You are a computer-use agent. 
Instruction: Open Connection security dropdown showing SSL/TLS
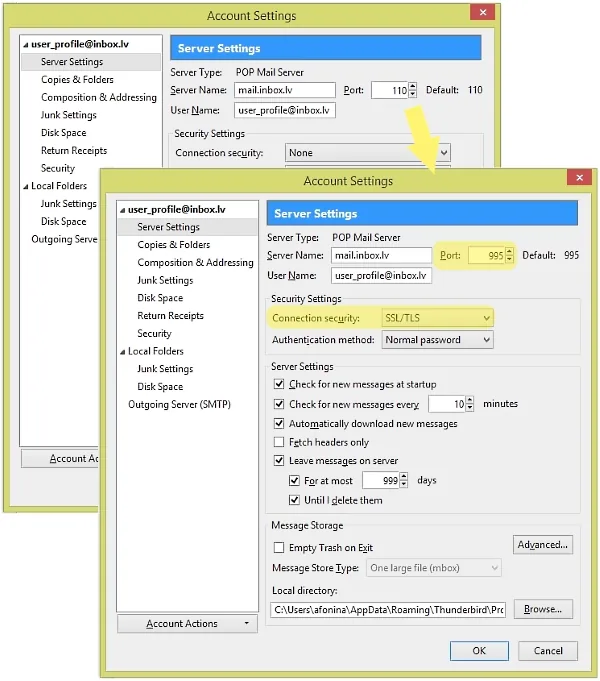tap(437, 318)
